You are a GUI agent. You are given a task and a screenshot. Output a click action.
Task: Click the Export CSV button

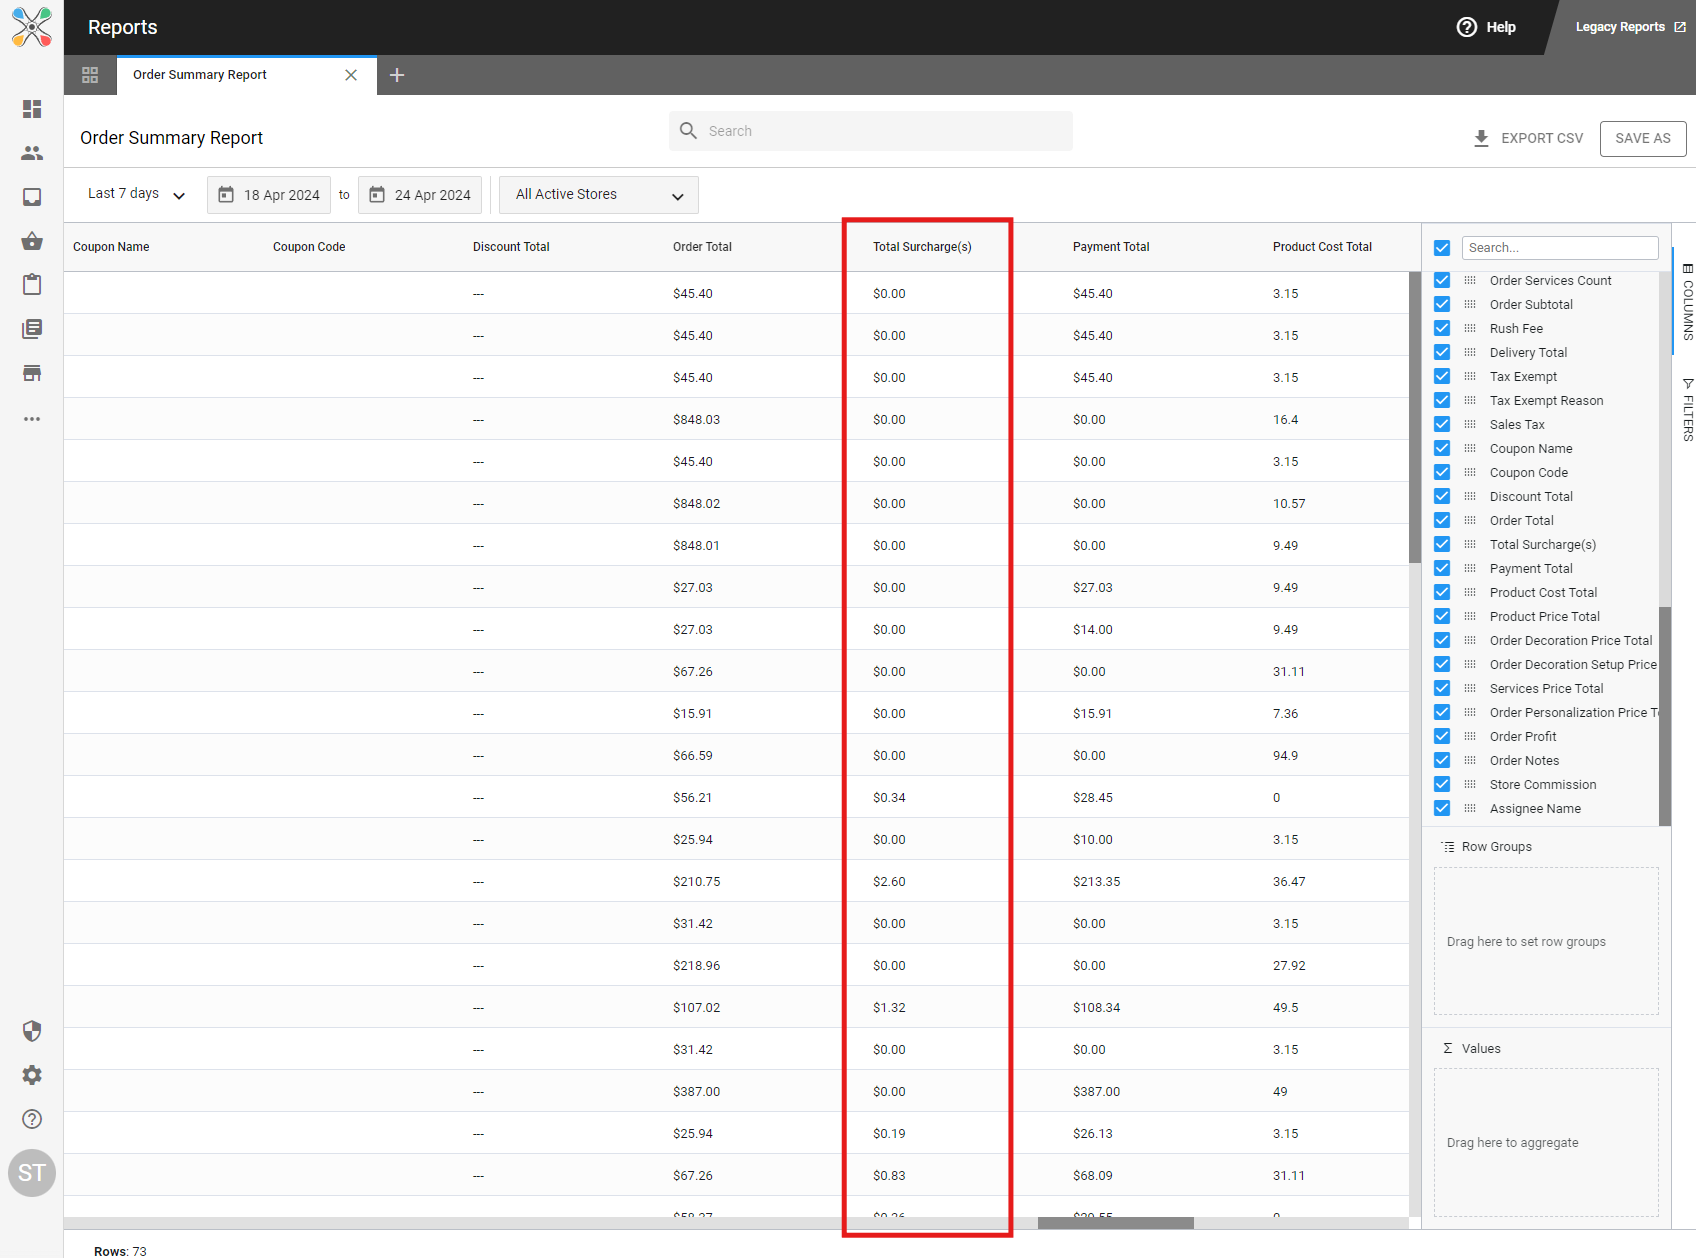[1528, 138]
